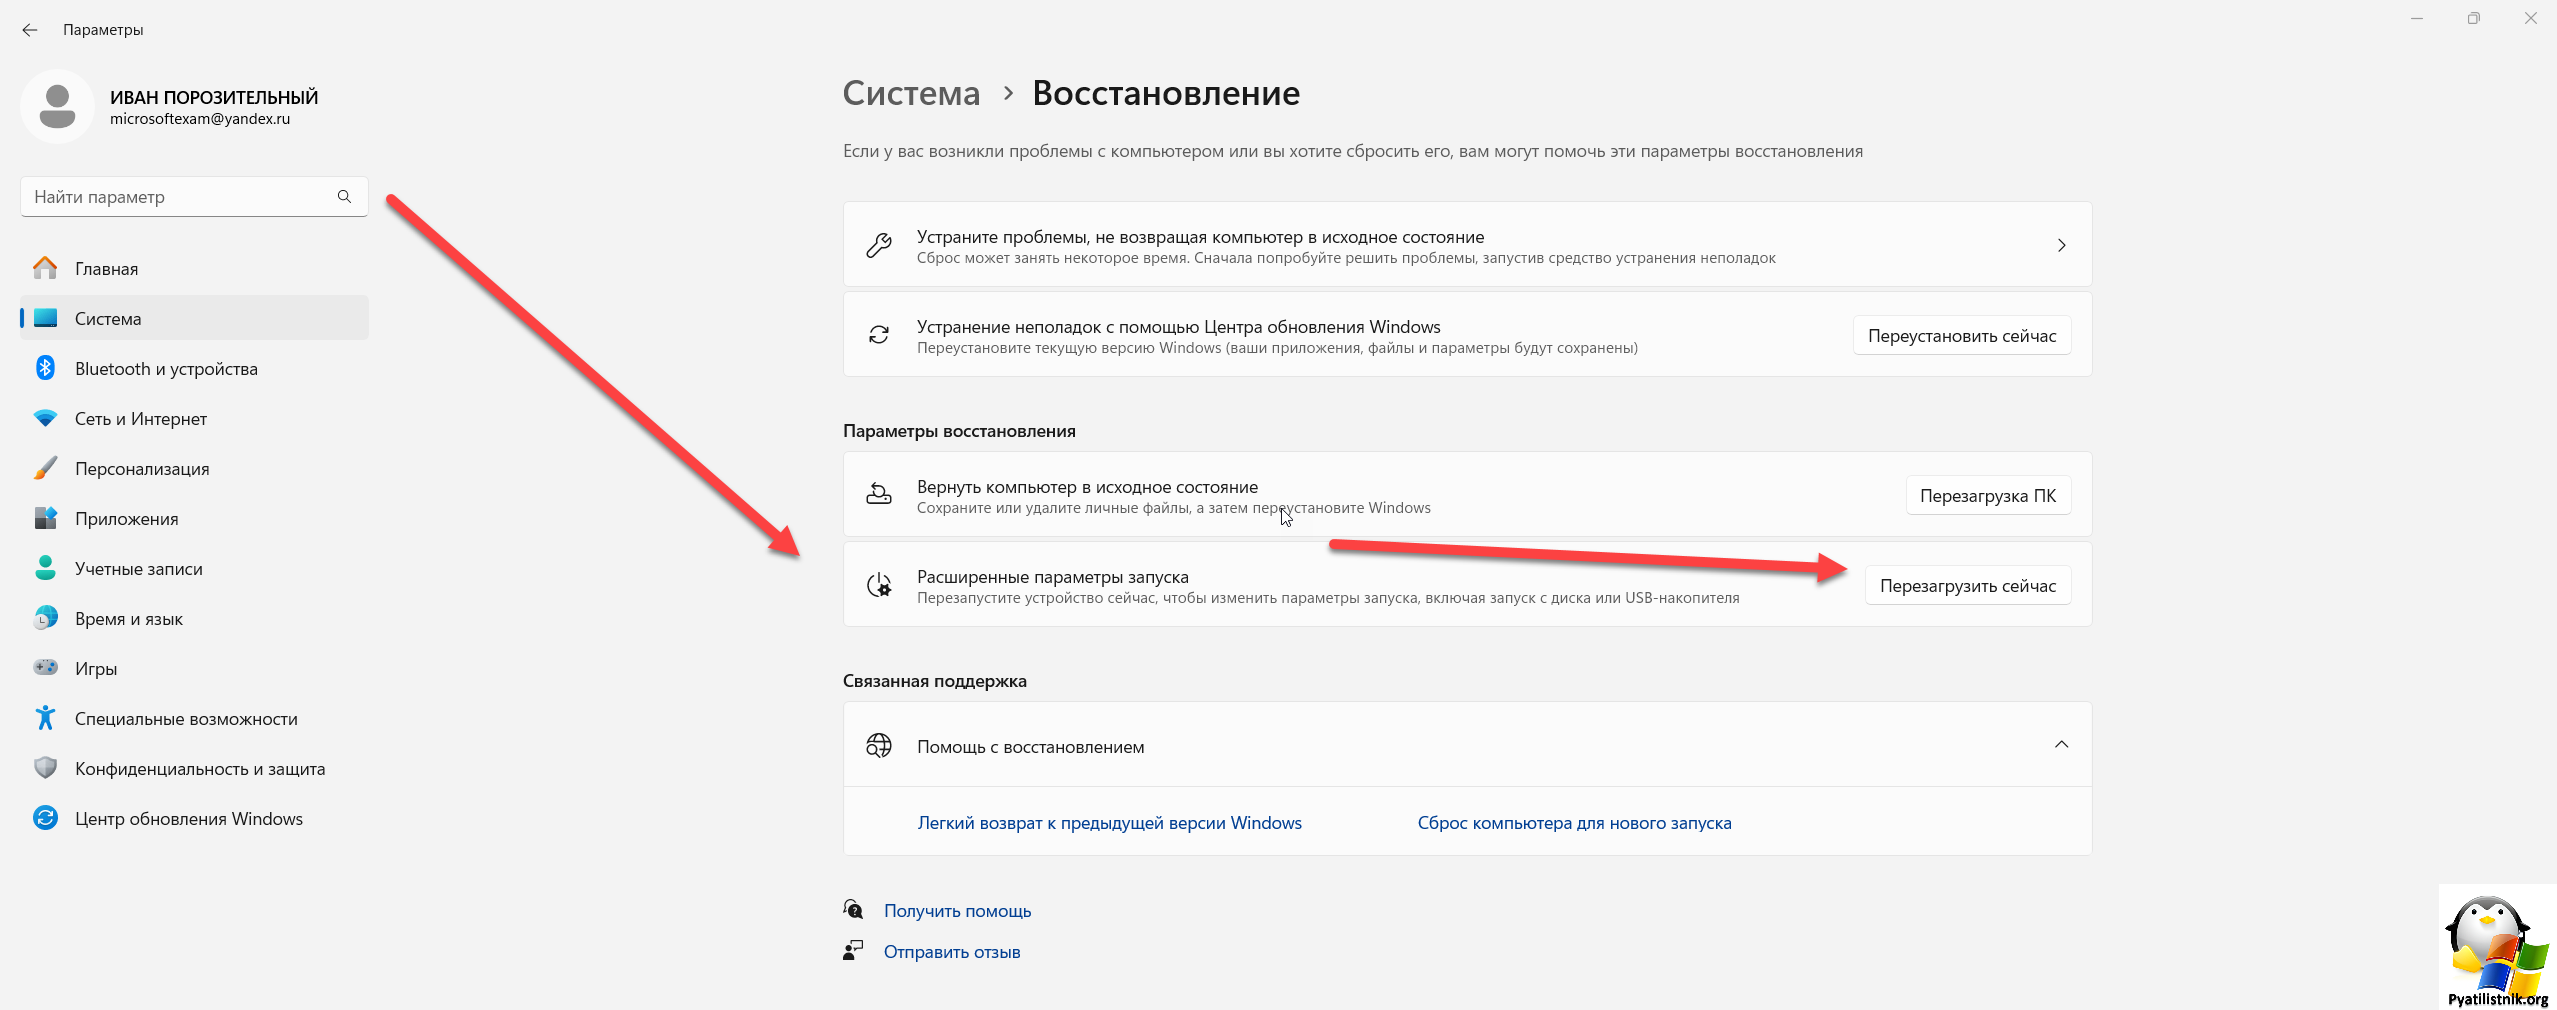
Task: Click the Отправить отзыв feedback icon
Action: click(x=853, y=950)
